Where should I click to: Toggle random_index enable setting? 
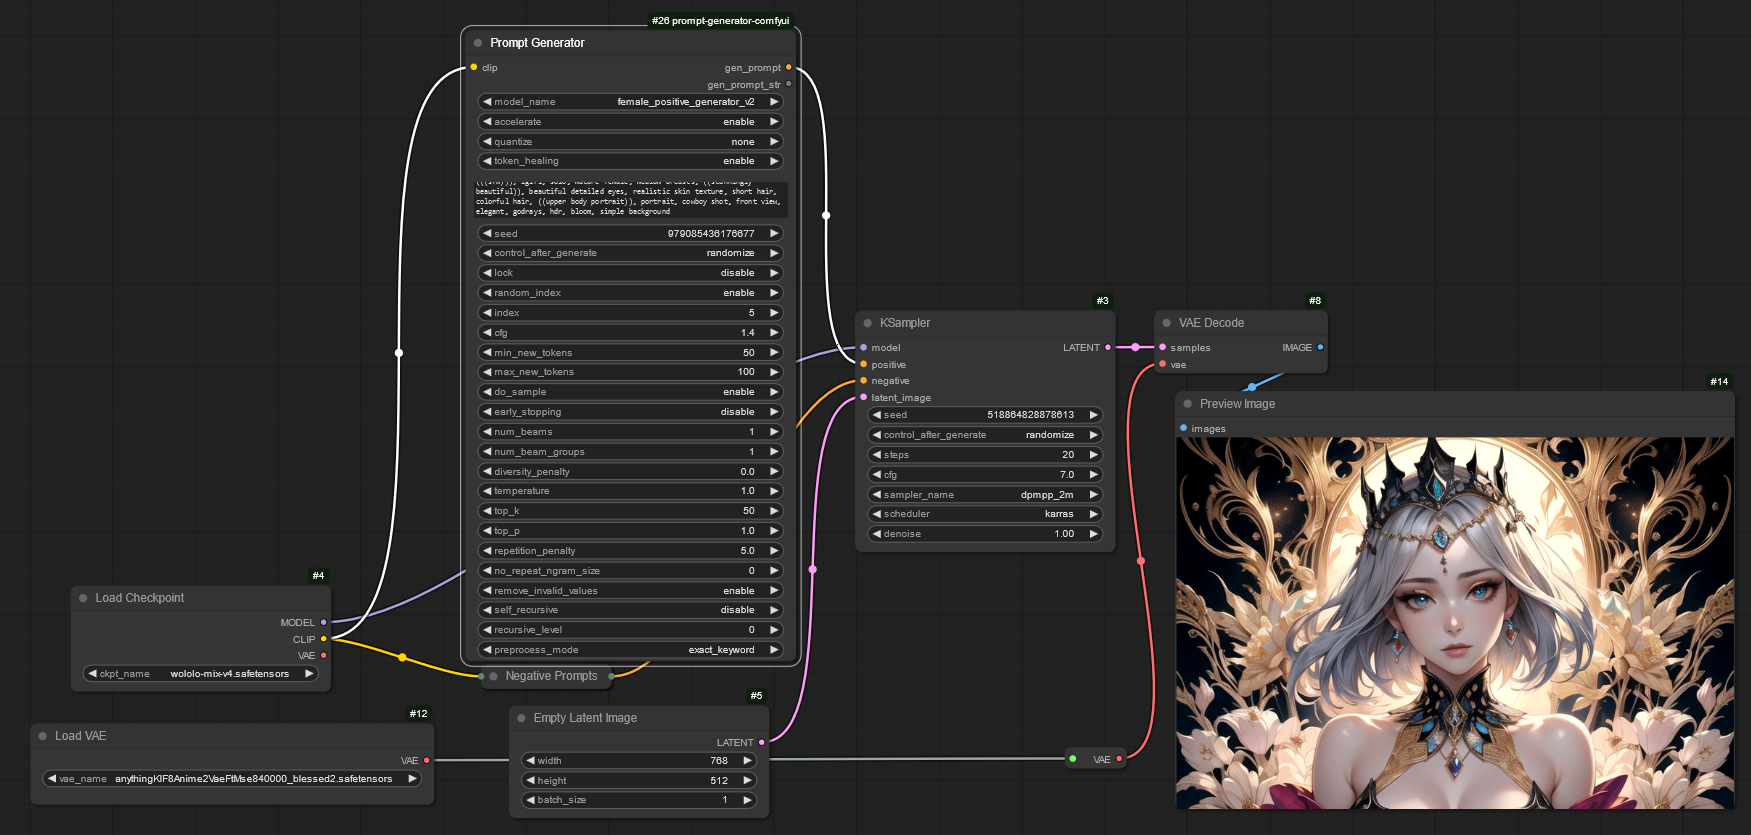click(x=631, y=293)
